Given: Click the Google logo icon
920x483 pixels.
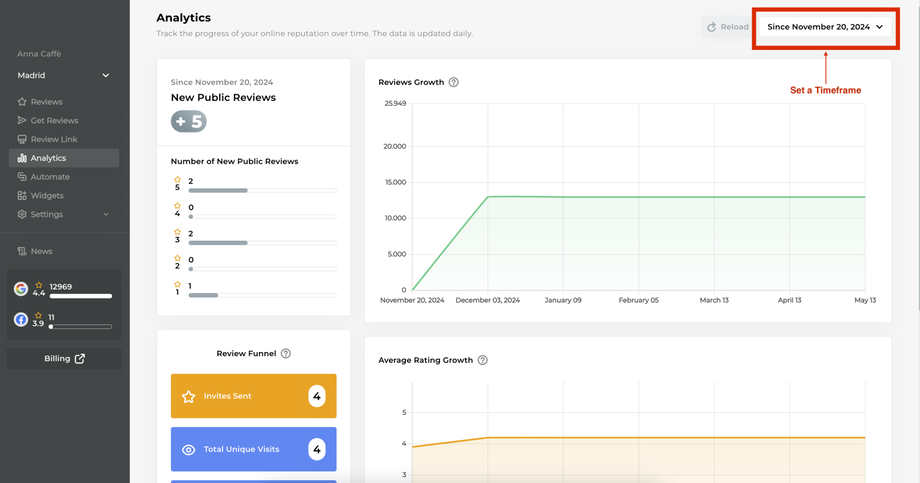Looking at the screenshot, I should [x=21, y=289].
